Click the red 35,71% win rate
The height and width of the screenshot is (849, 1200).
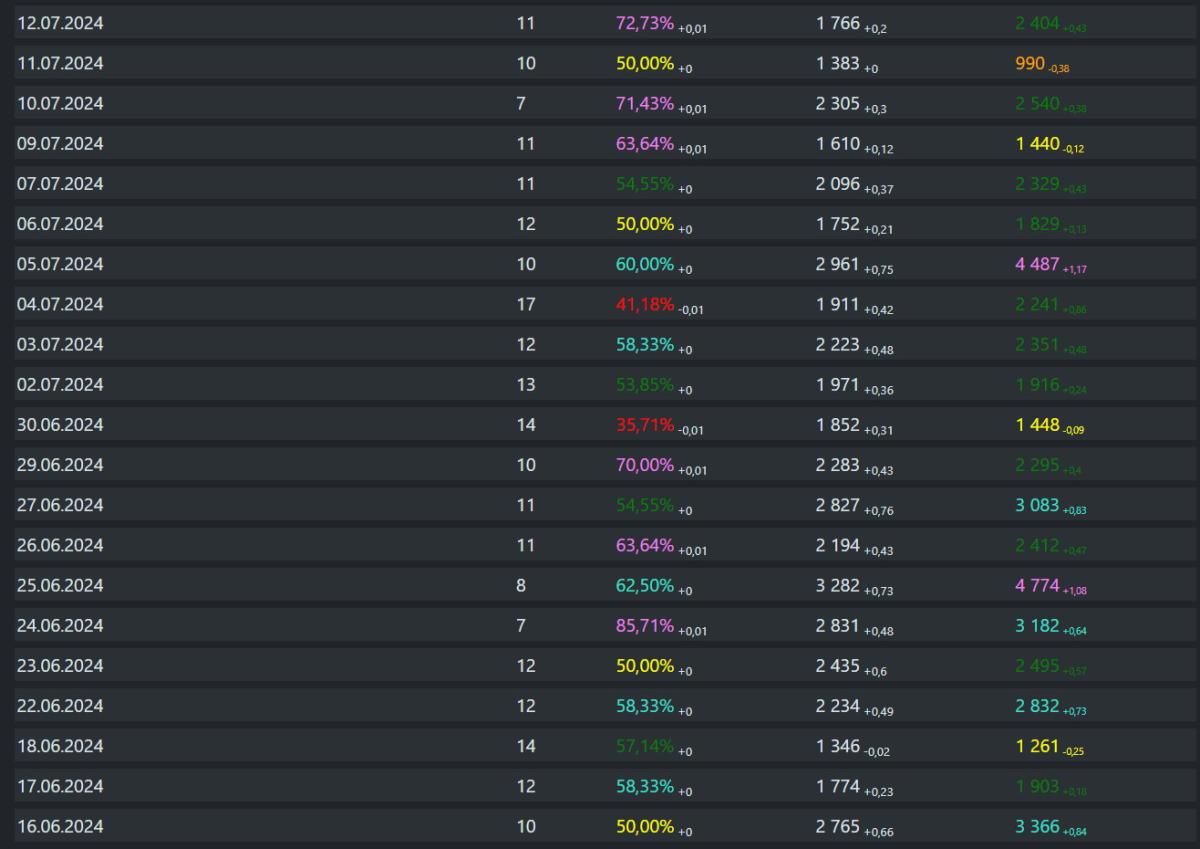pyautogui.click(x=645, y=424)
